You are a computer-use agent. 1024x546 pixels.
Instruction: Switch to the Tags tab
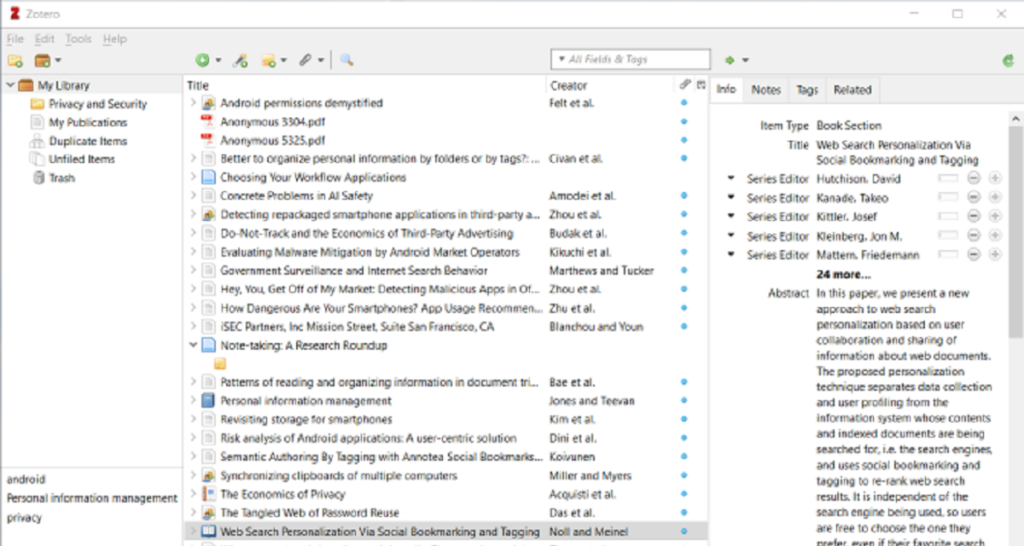click(x=806, y=90)
